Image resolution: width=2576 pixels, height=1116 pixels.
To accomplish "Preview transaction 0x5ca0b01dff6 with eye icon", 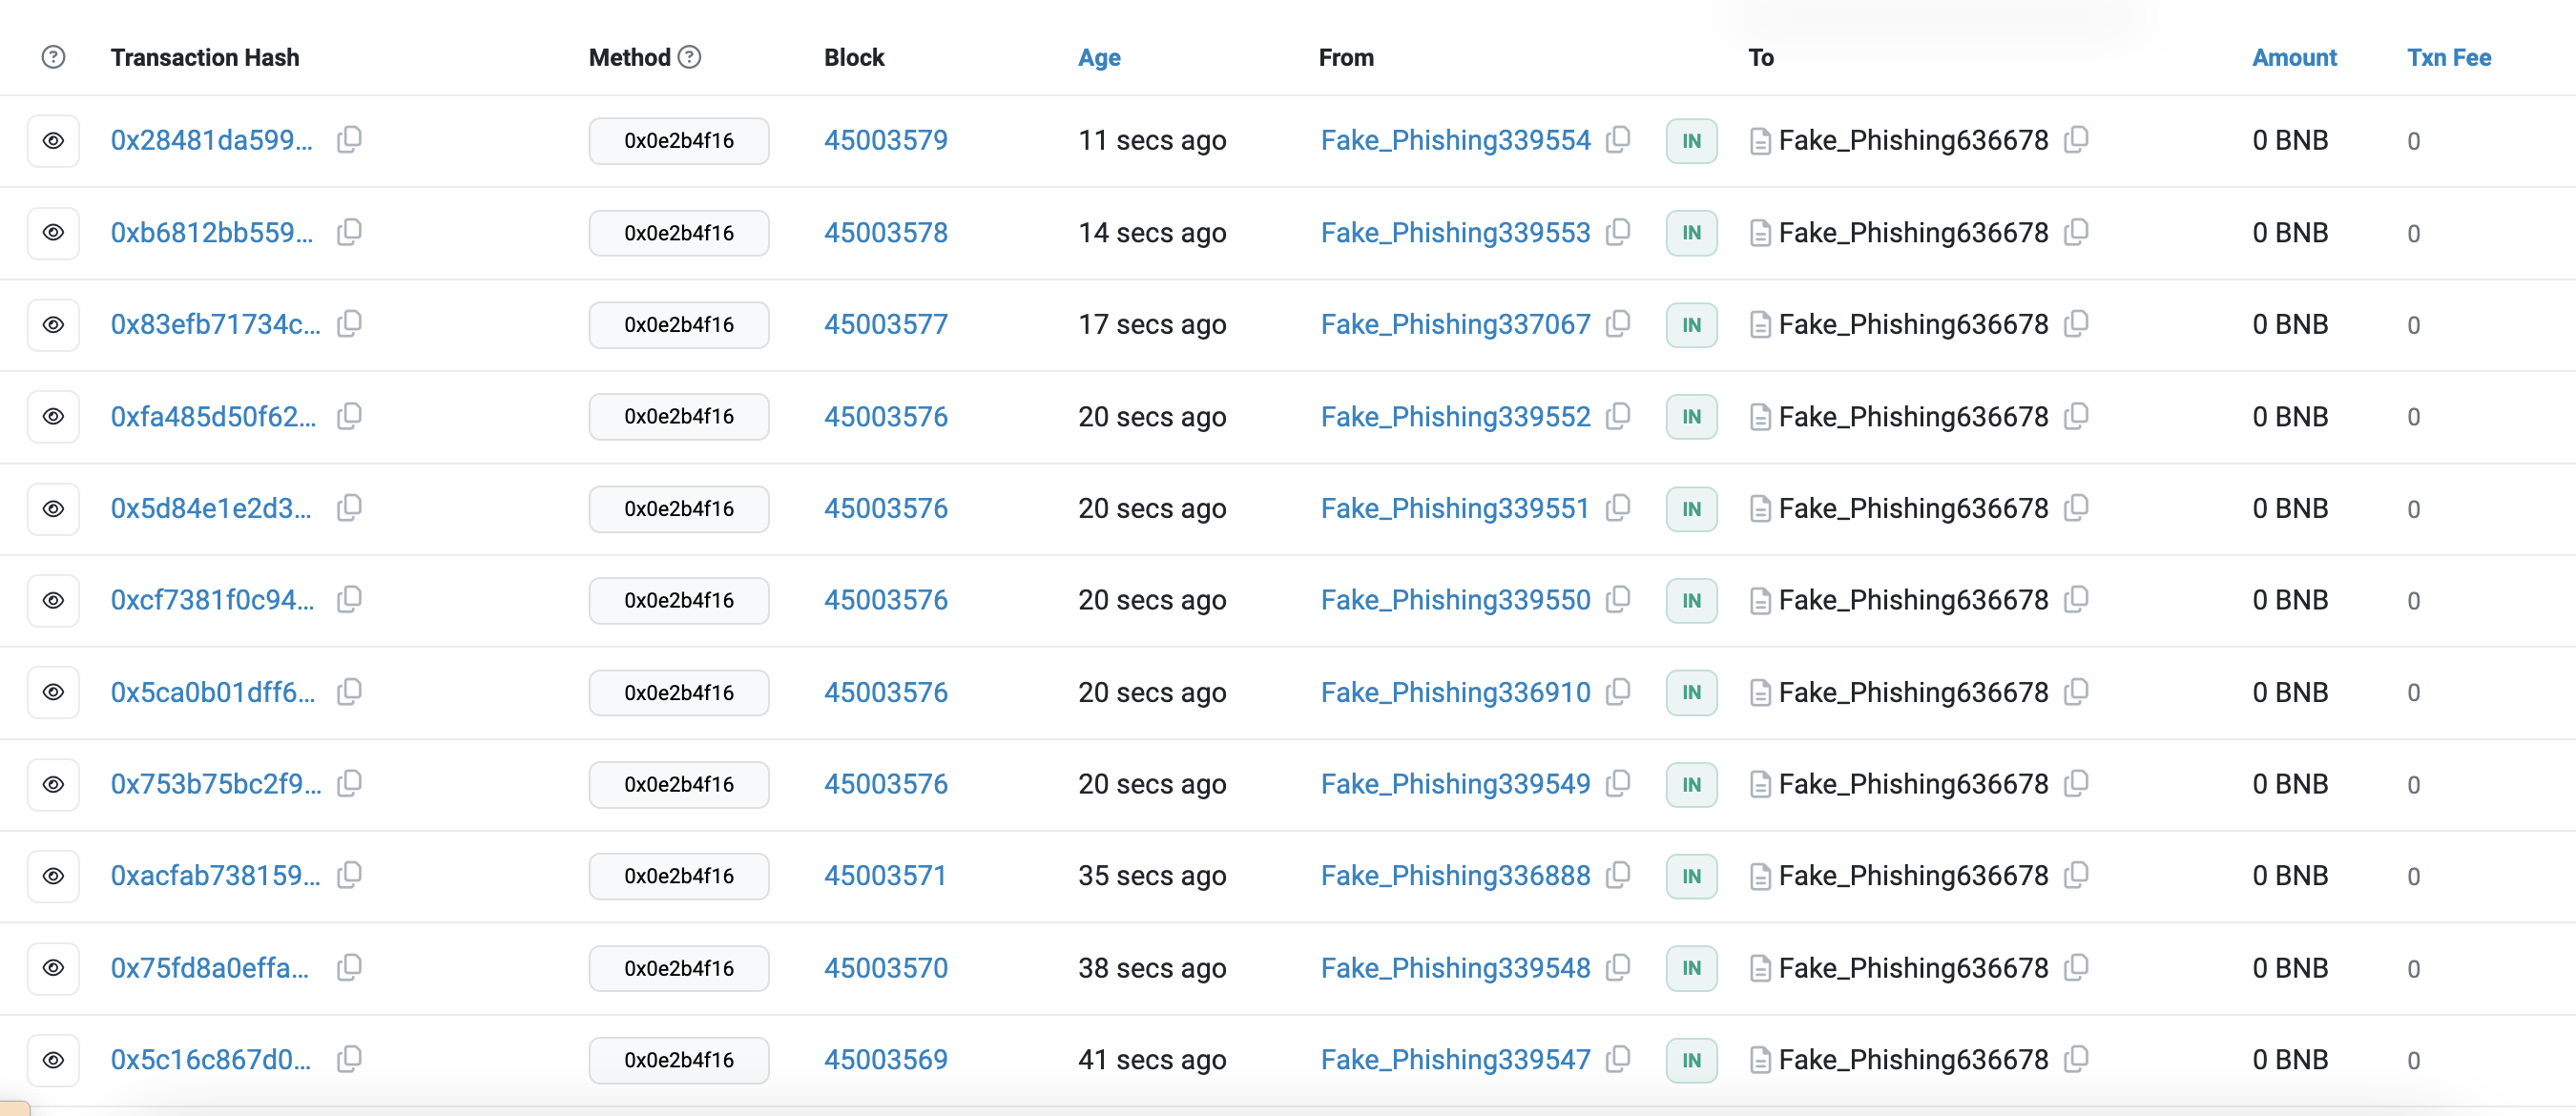I will click(53, 693).
